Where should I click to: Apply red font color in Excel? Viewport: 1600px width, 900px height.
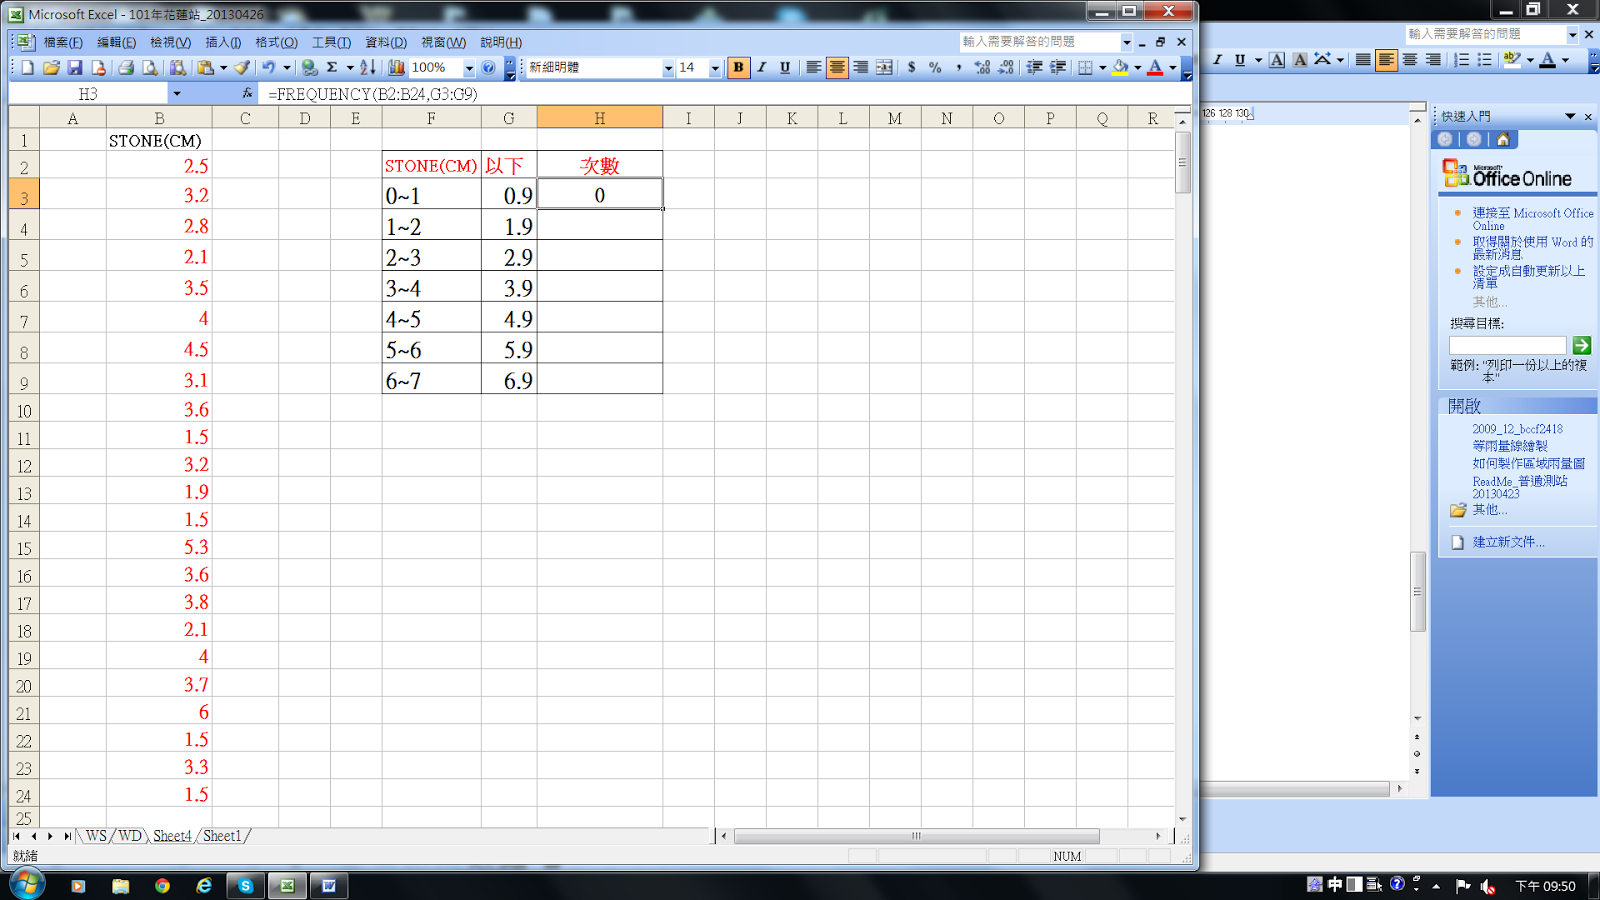(x=1156, y=68)
